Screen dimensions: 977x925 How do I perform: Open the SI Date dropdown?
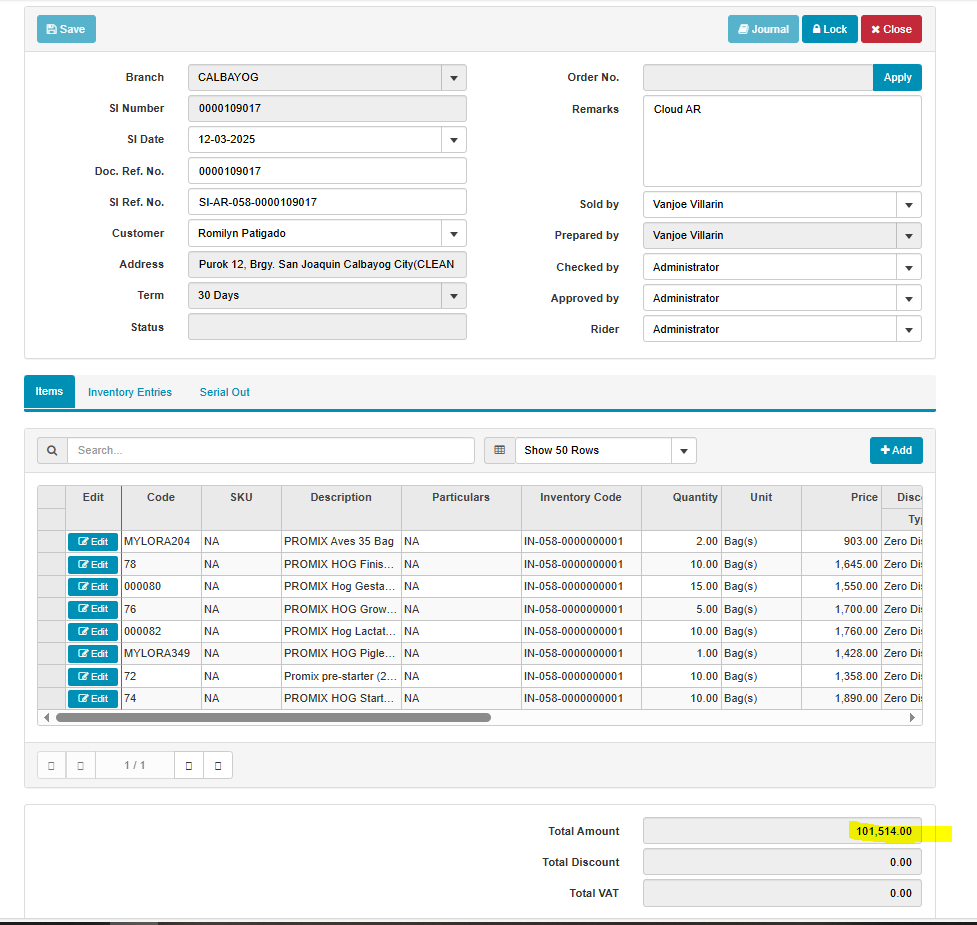(x=453, y=140)
